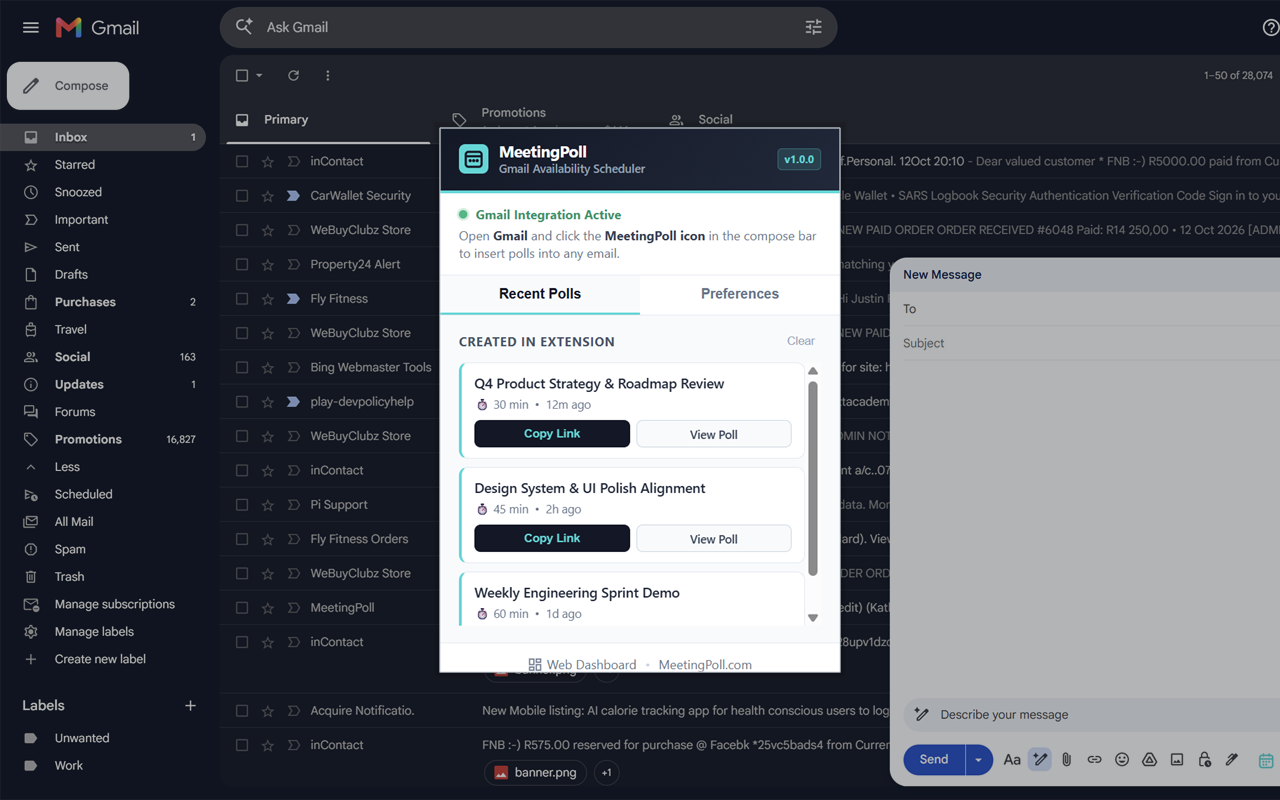Open the select dropdown arrow beside checkbox
Image resolution: width=1280 pixels, height=800 pixels.
point(259,76)
